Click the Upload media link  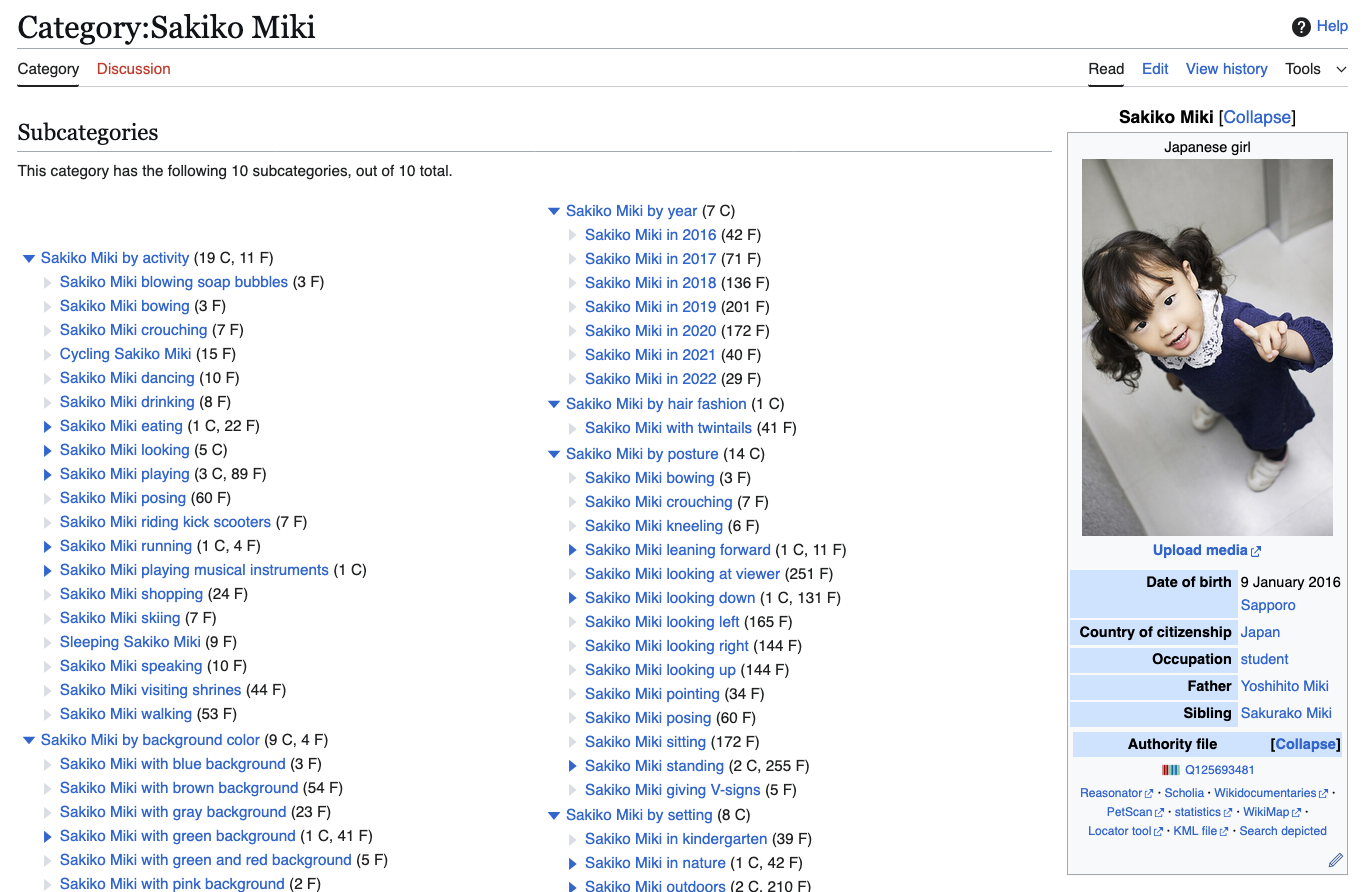pos(1207,550)
